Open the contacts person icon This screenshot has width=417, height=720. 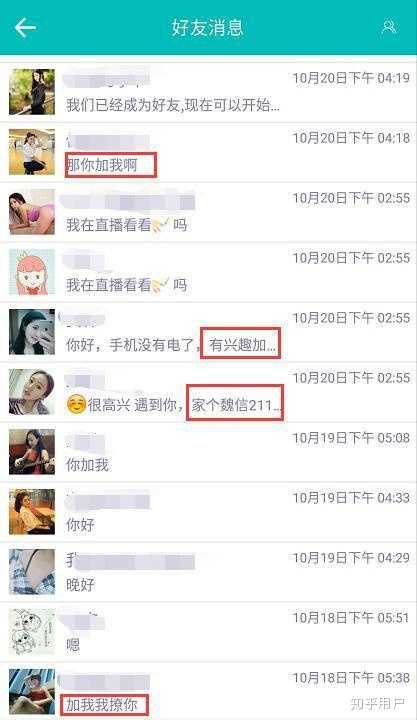point(389,27)
